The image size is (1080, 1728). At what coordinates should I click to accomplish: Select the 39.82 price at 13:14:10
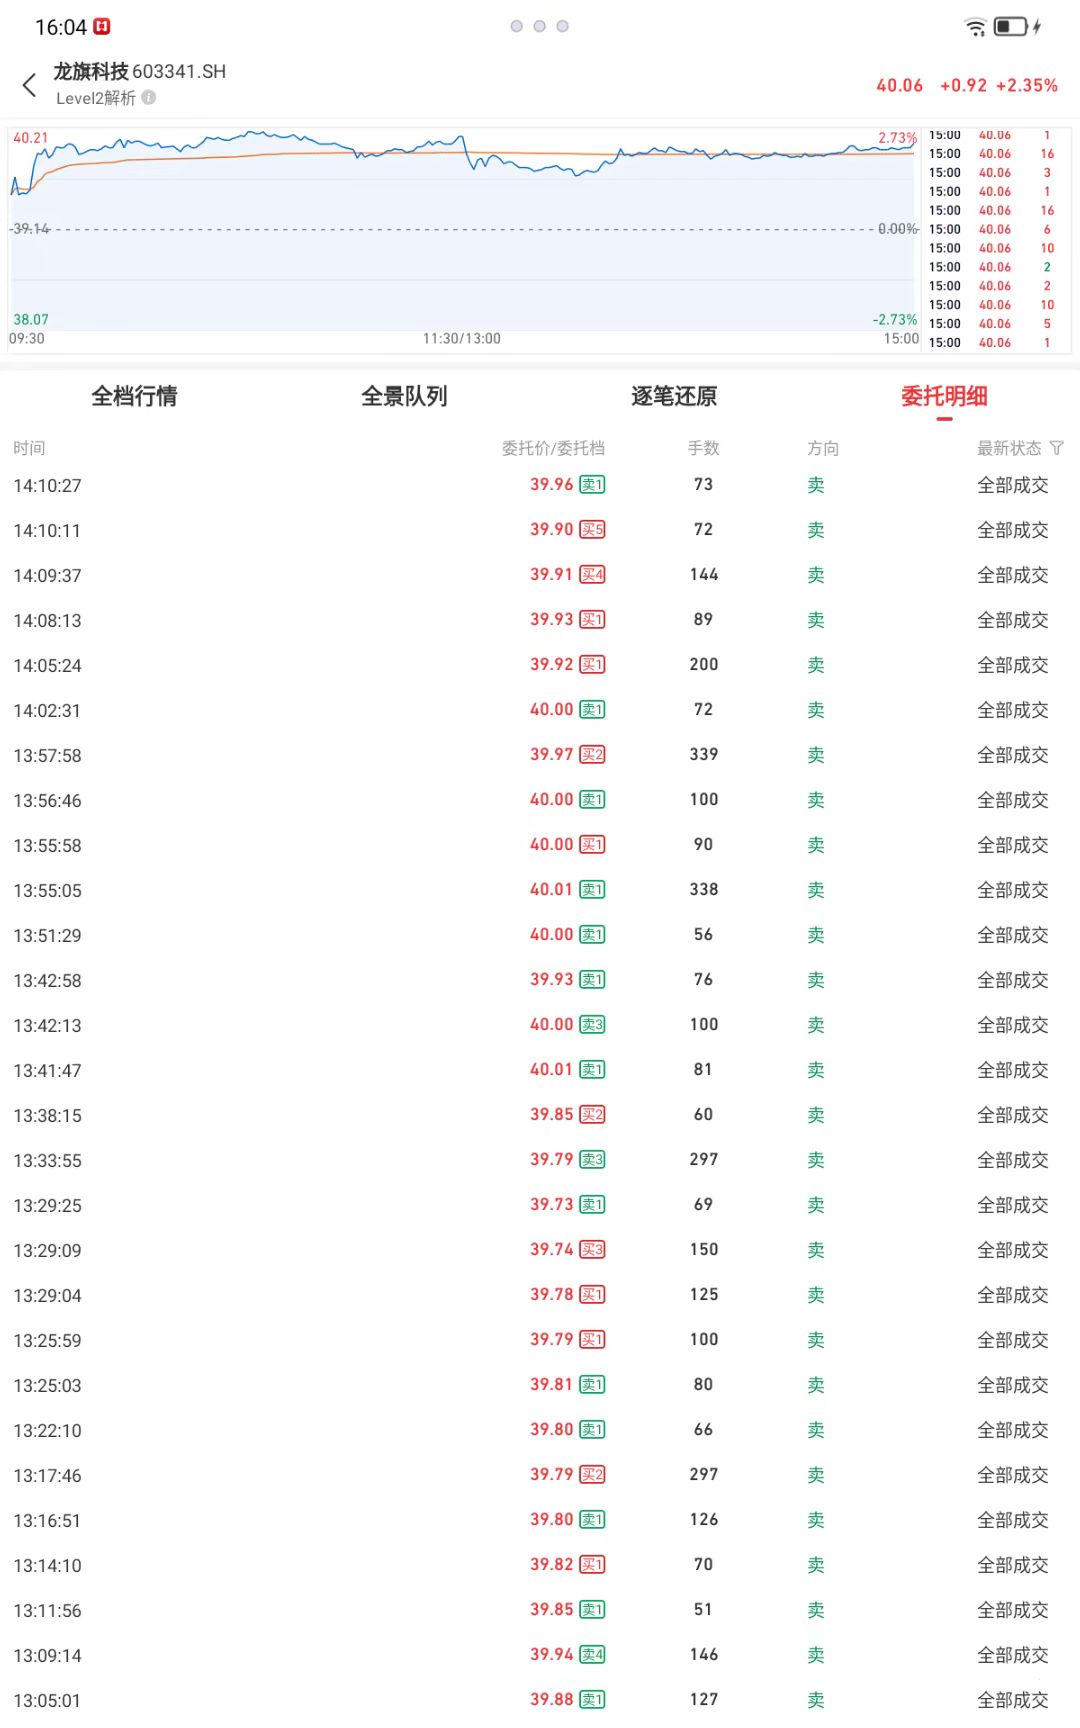coord(552,1564)
